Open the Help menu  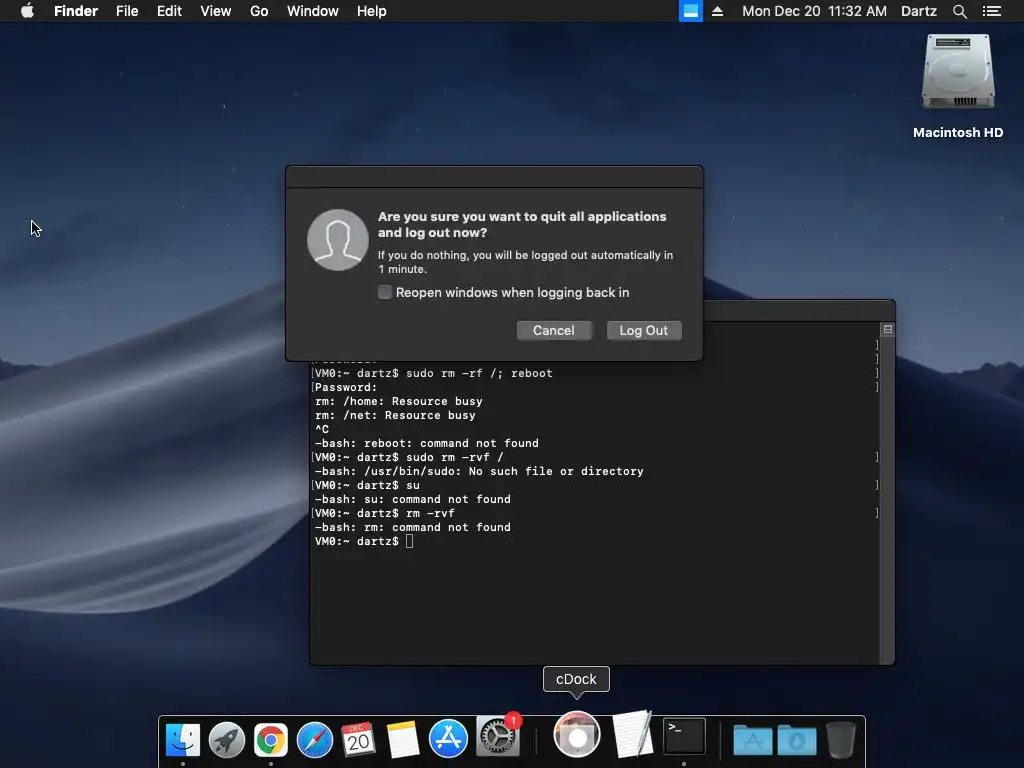click(x=372, y=11)
